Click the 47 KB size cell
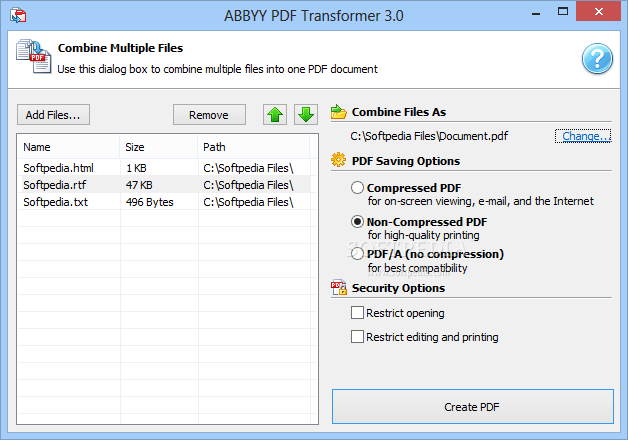This screenshot has height=440, width=628. tap(139, 185)
